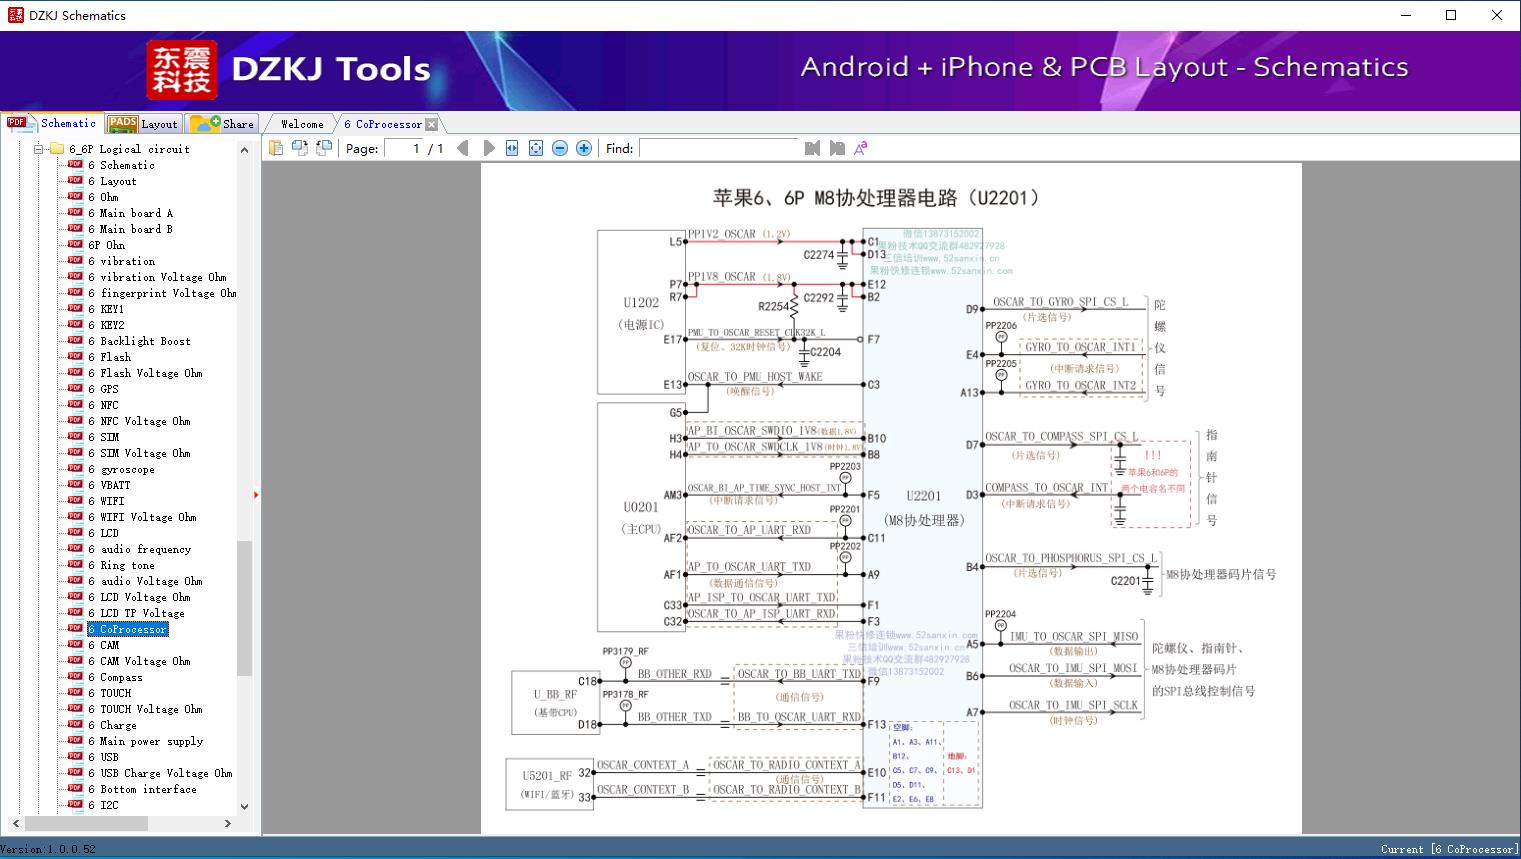Viewport: 1521px width, 859px height.
Task: Click tree panel scroll down arrow
Action: tap(244, 806)
